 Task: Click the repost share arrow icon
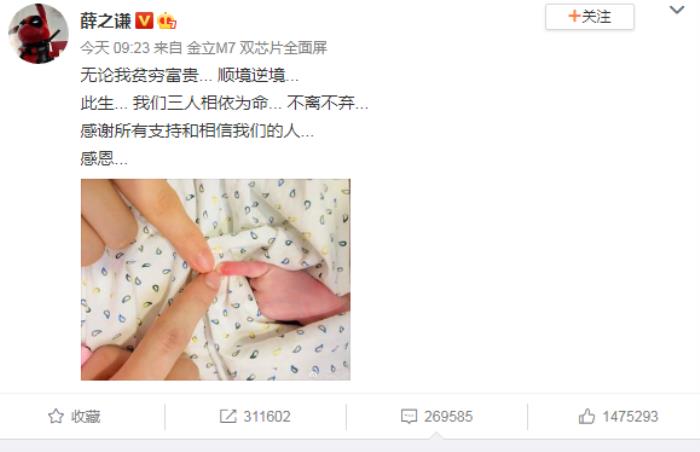coord(228,416)
